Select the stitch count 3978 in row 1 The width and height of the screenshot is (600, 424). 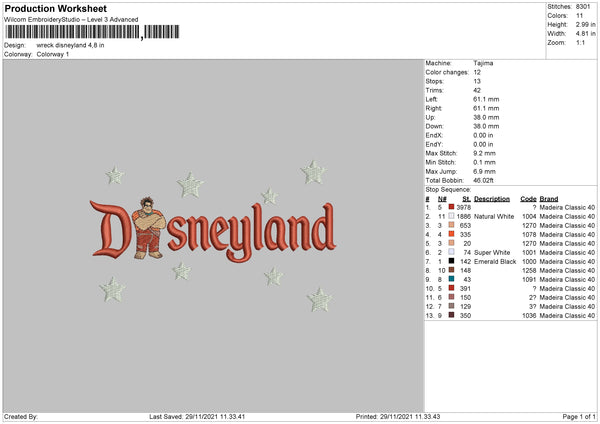463,207
